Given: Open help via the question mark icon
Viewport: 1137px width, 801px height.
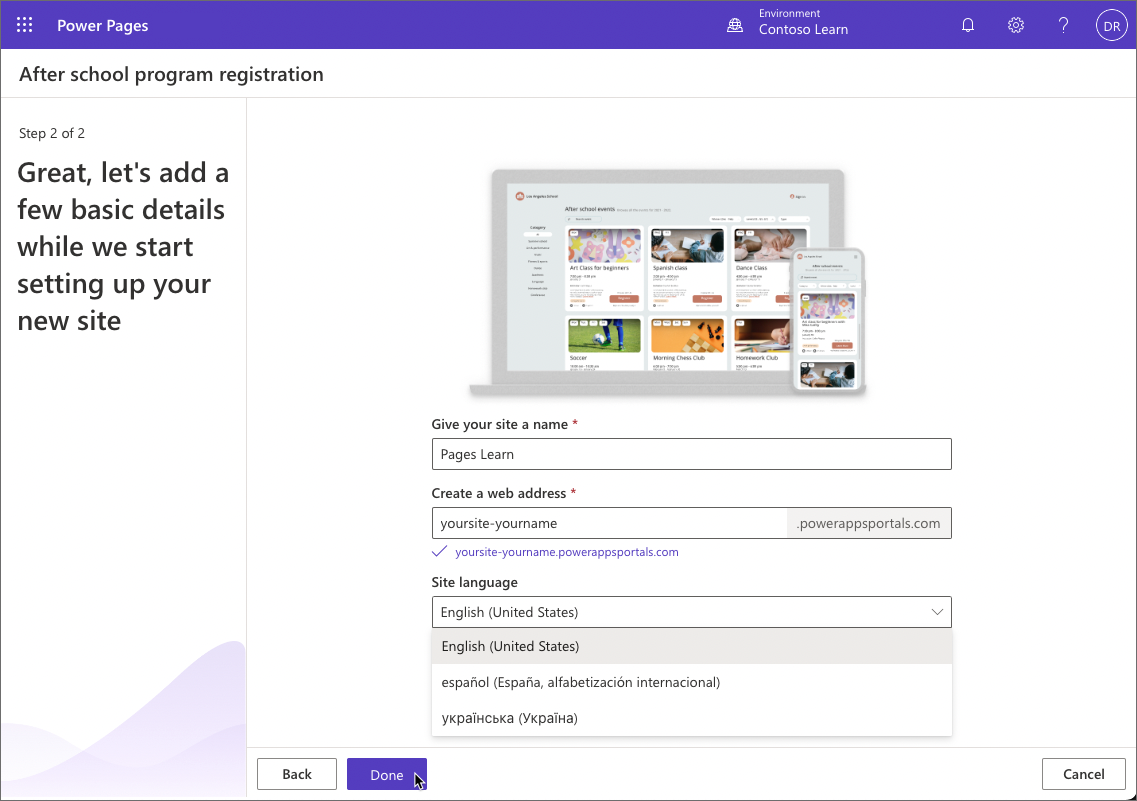Looking at the screenshot, I should point(1063,24).
